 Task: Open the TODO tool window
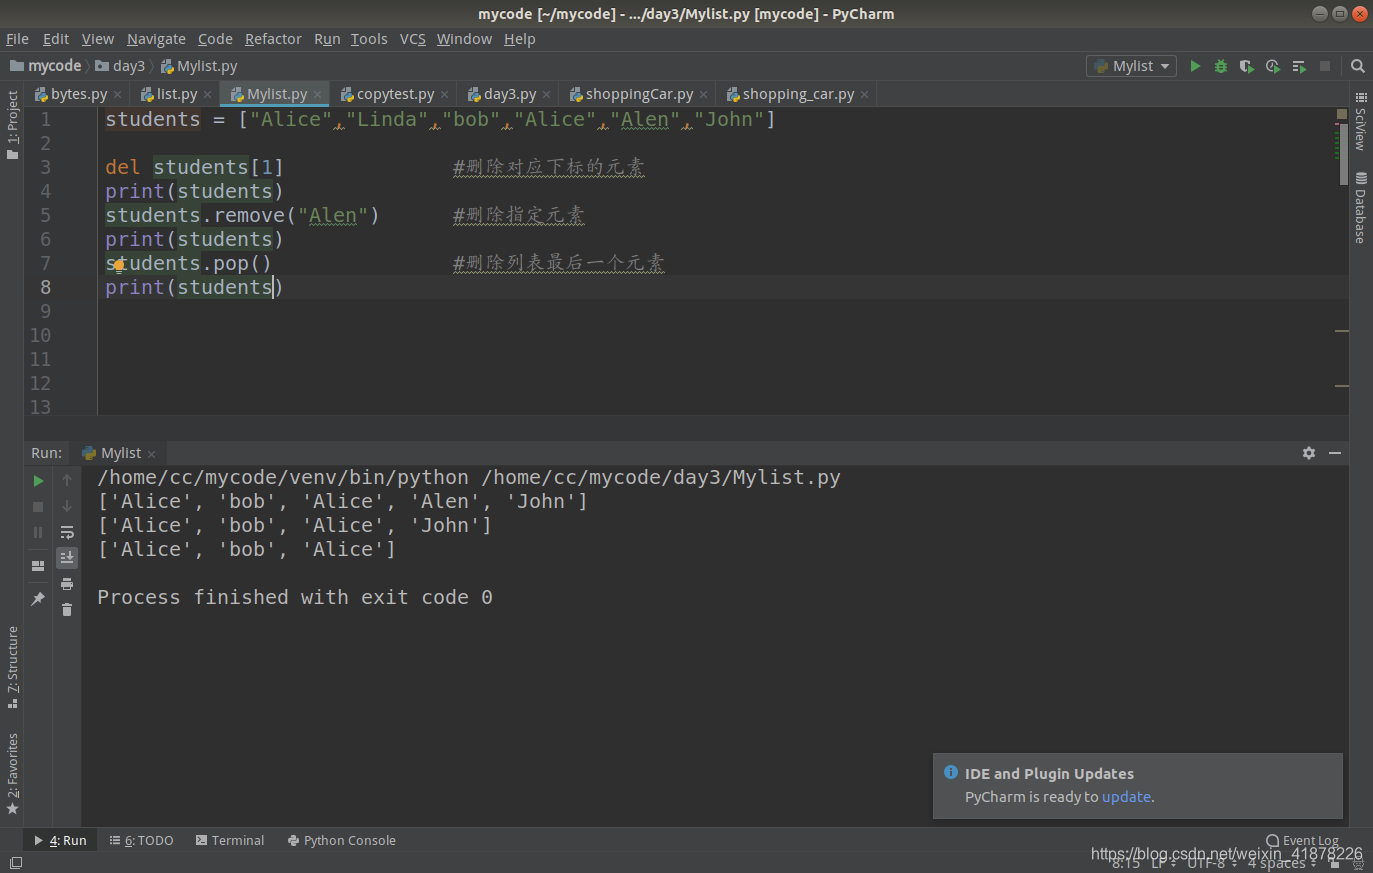click(x=141, y=840)
